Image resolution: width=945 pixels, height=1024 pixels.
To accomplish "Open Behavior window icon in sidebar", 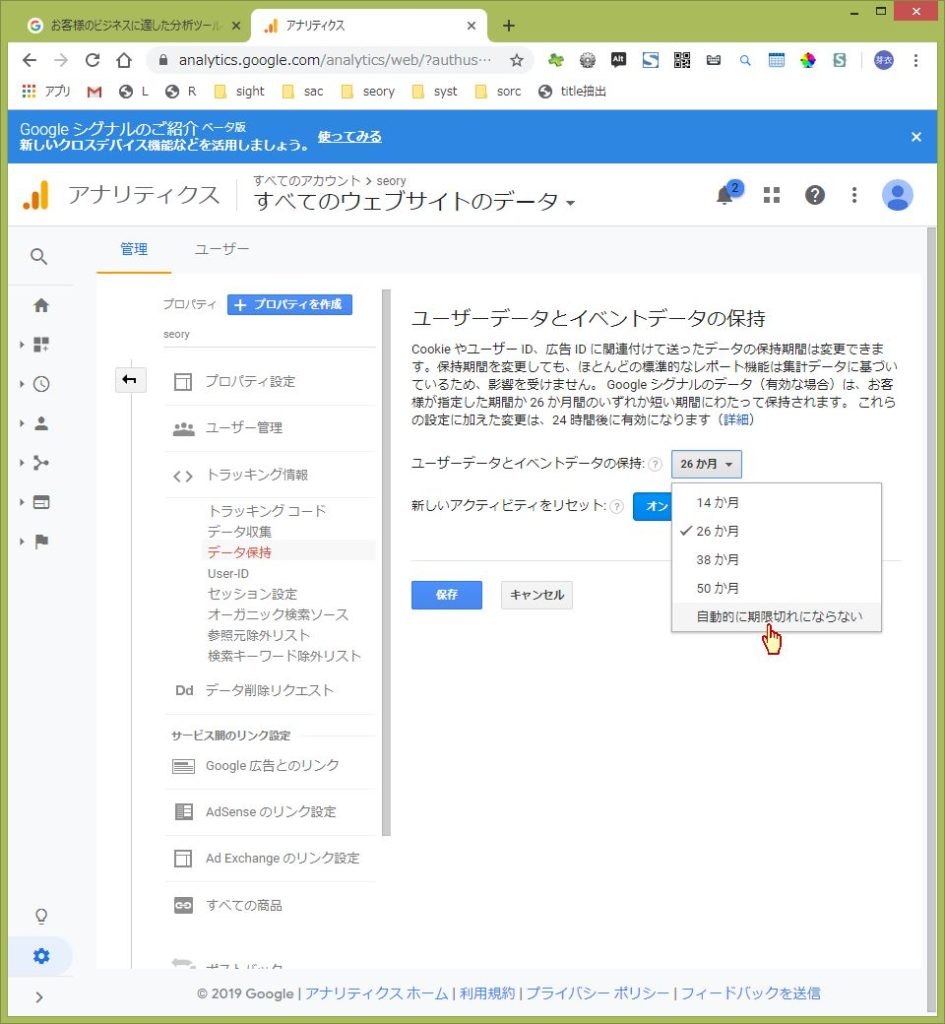I will 41,502.
